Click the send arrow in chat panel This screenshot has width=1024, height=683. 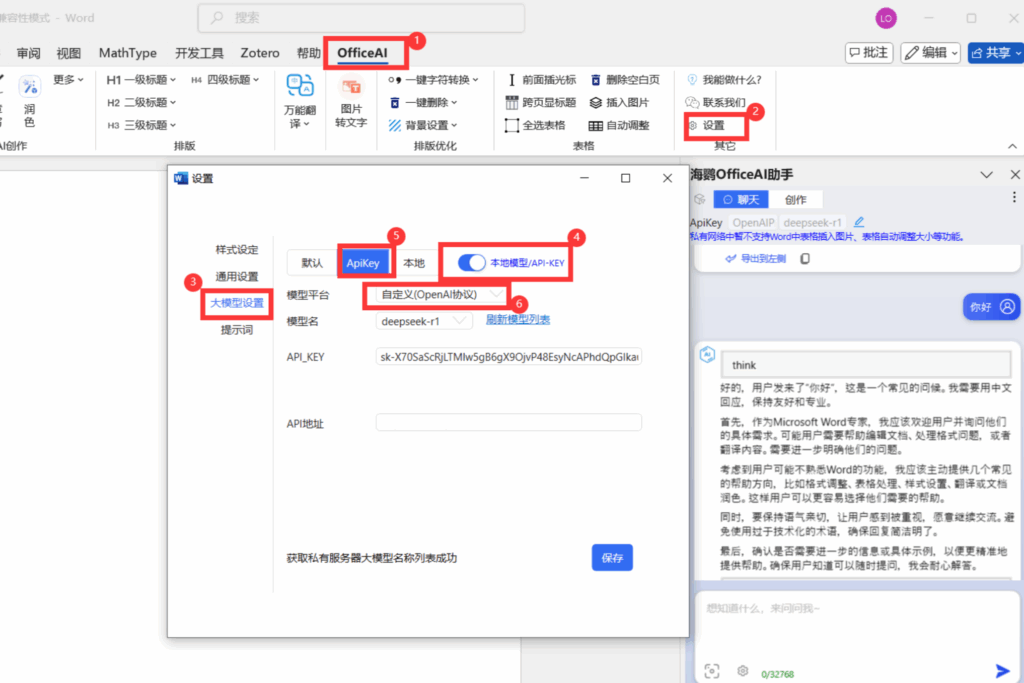point(1002,671)
